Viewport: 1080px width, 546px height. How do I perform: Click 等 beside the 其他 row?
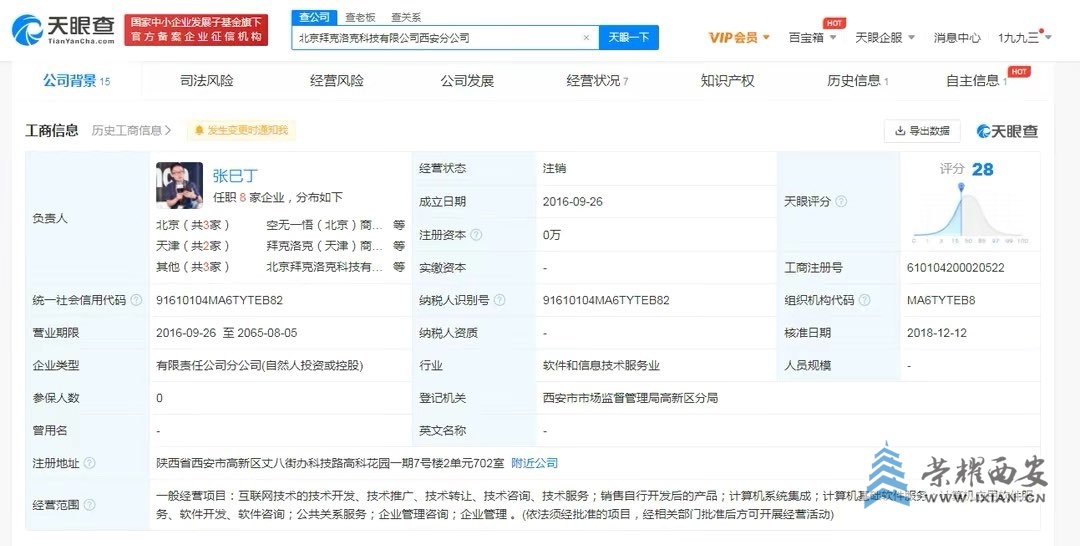click(x=399, y=266)
